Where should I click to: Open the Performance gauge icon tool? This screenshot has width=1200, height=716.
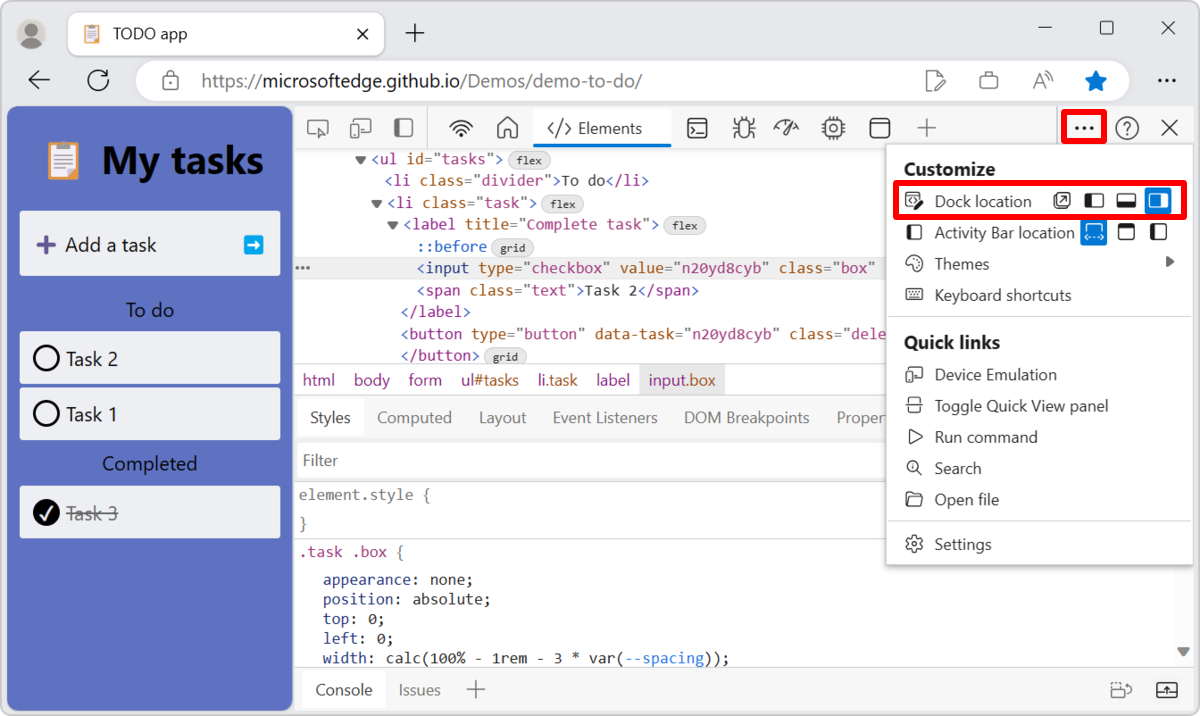(787, 128)
